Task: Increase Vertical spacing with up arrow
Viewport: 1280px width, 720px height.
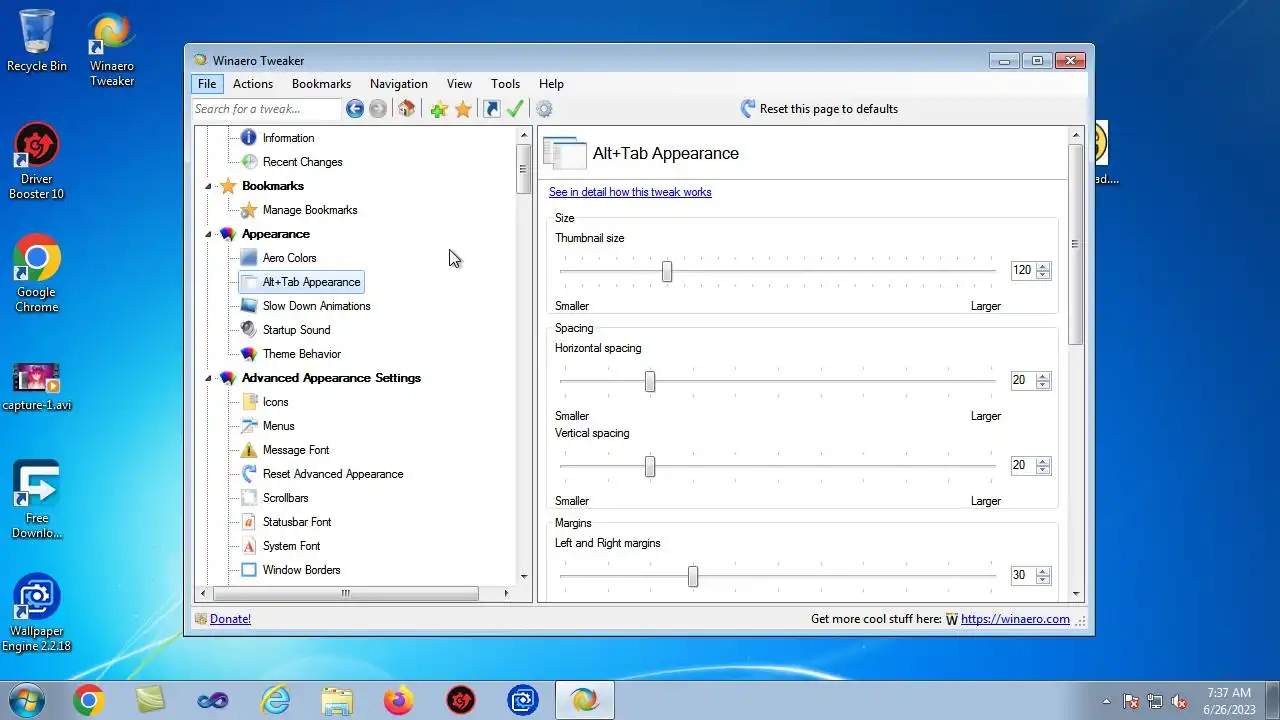Action: [x=1044, y=461]
